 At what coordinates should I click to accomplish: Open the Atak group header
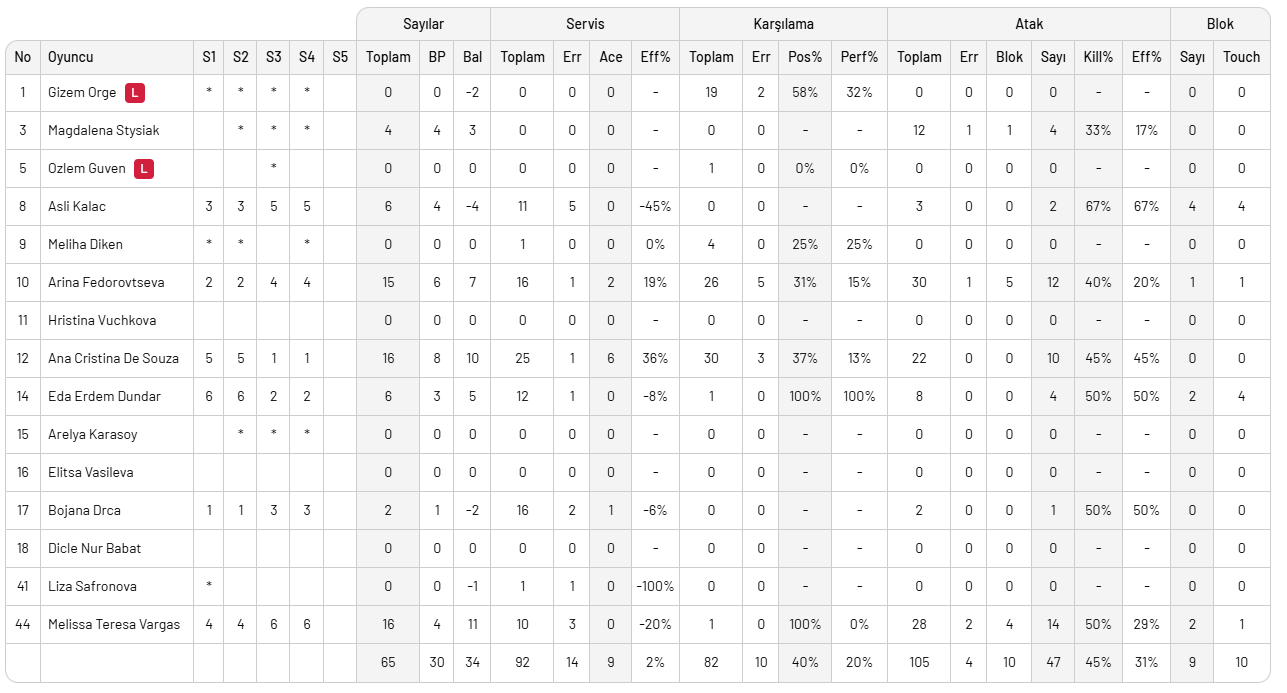click(x=1028, y=24)
